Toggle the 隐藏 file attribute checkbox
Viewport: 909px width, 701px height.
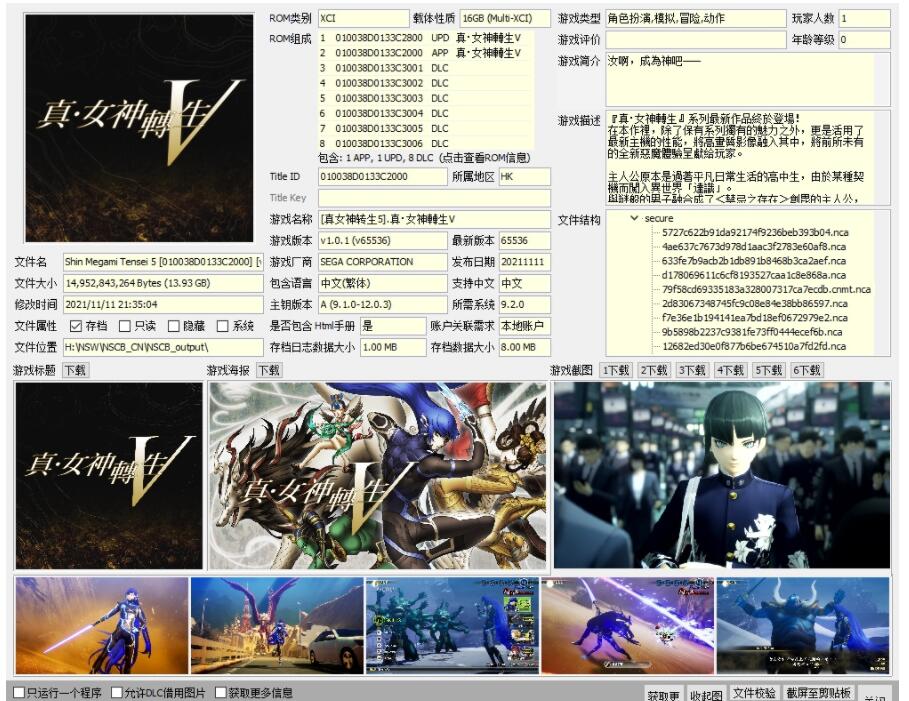173,326
